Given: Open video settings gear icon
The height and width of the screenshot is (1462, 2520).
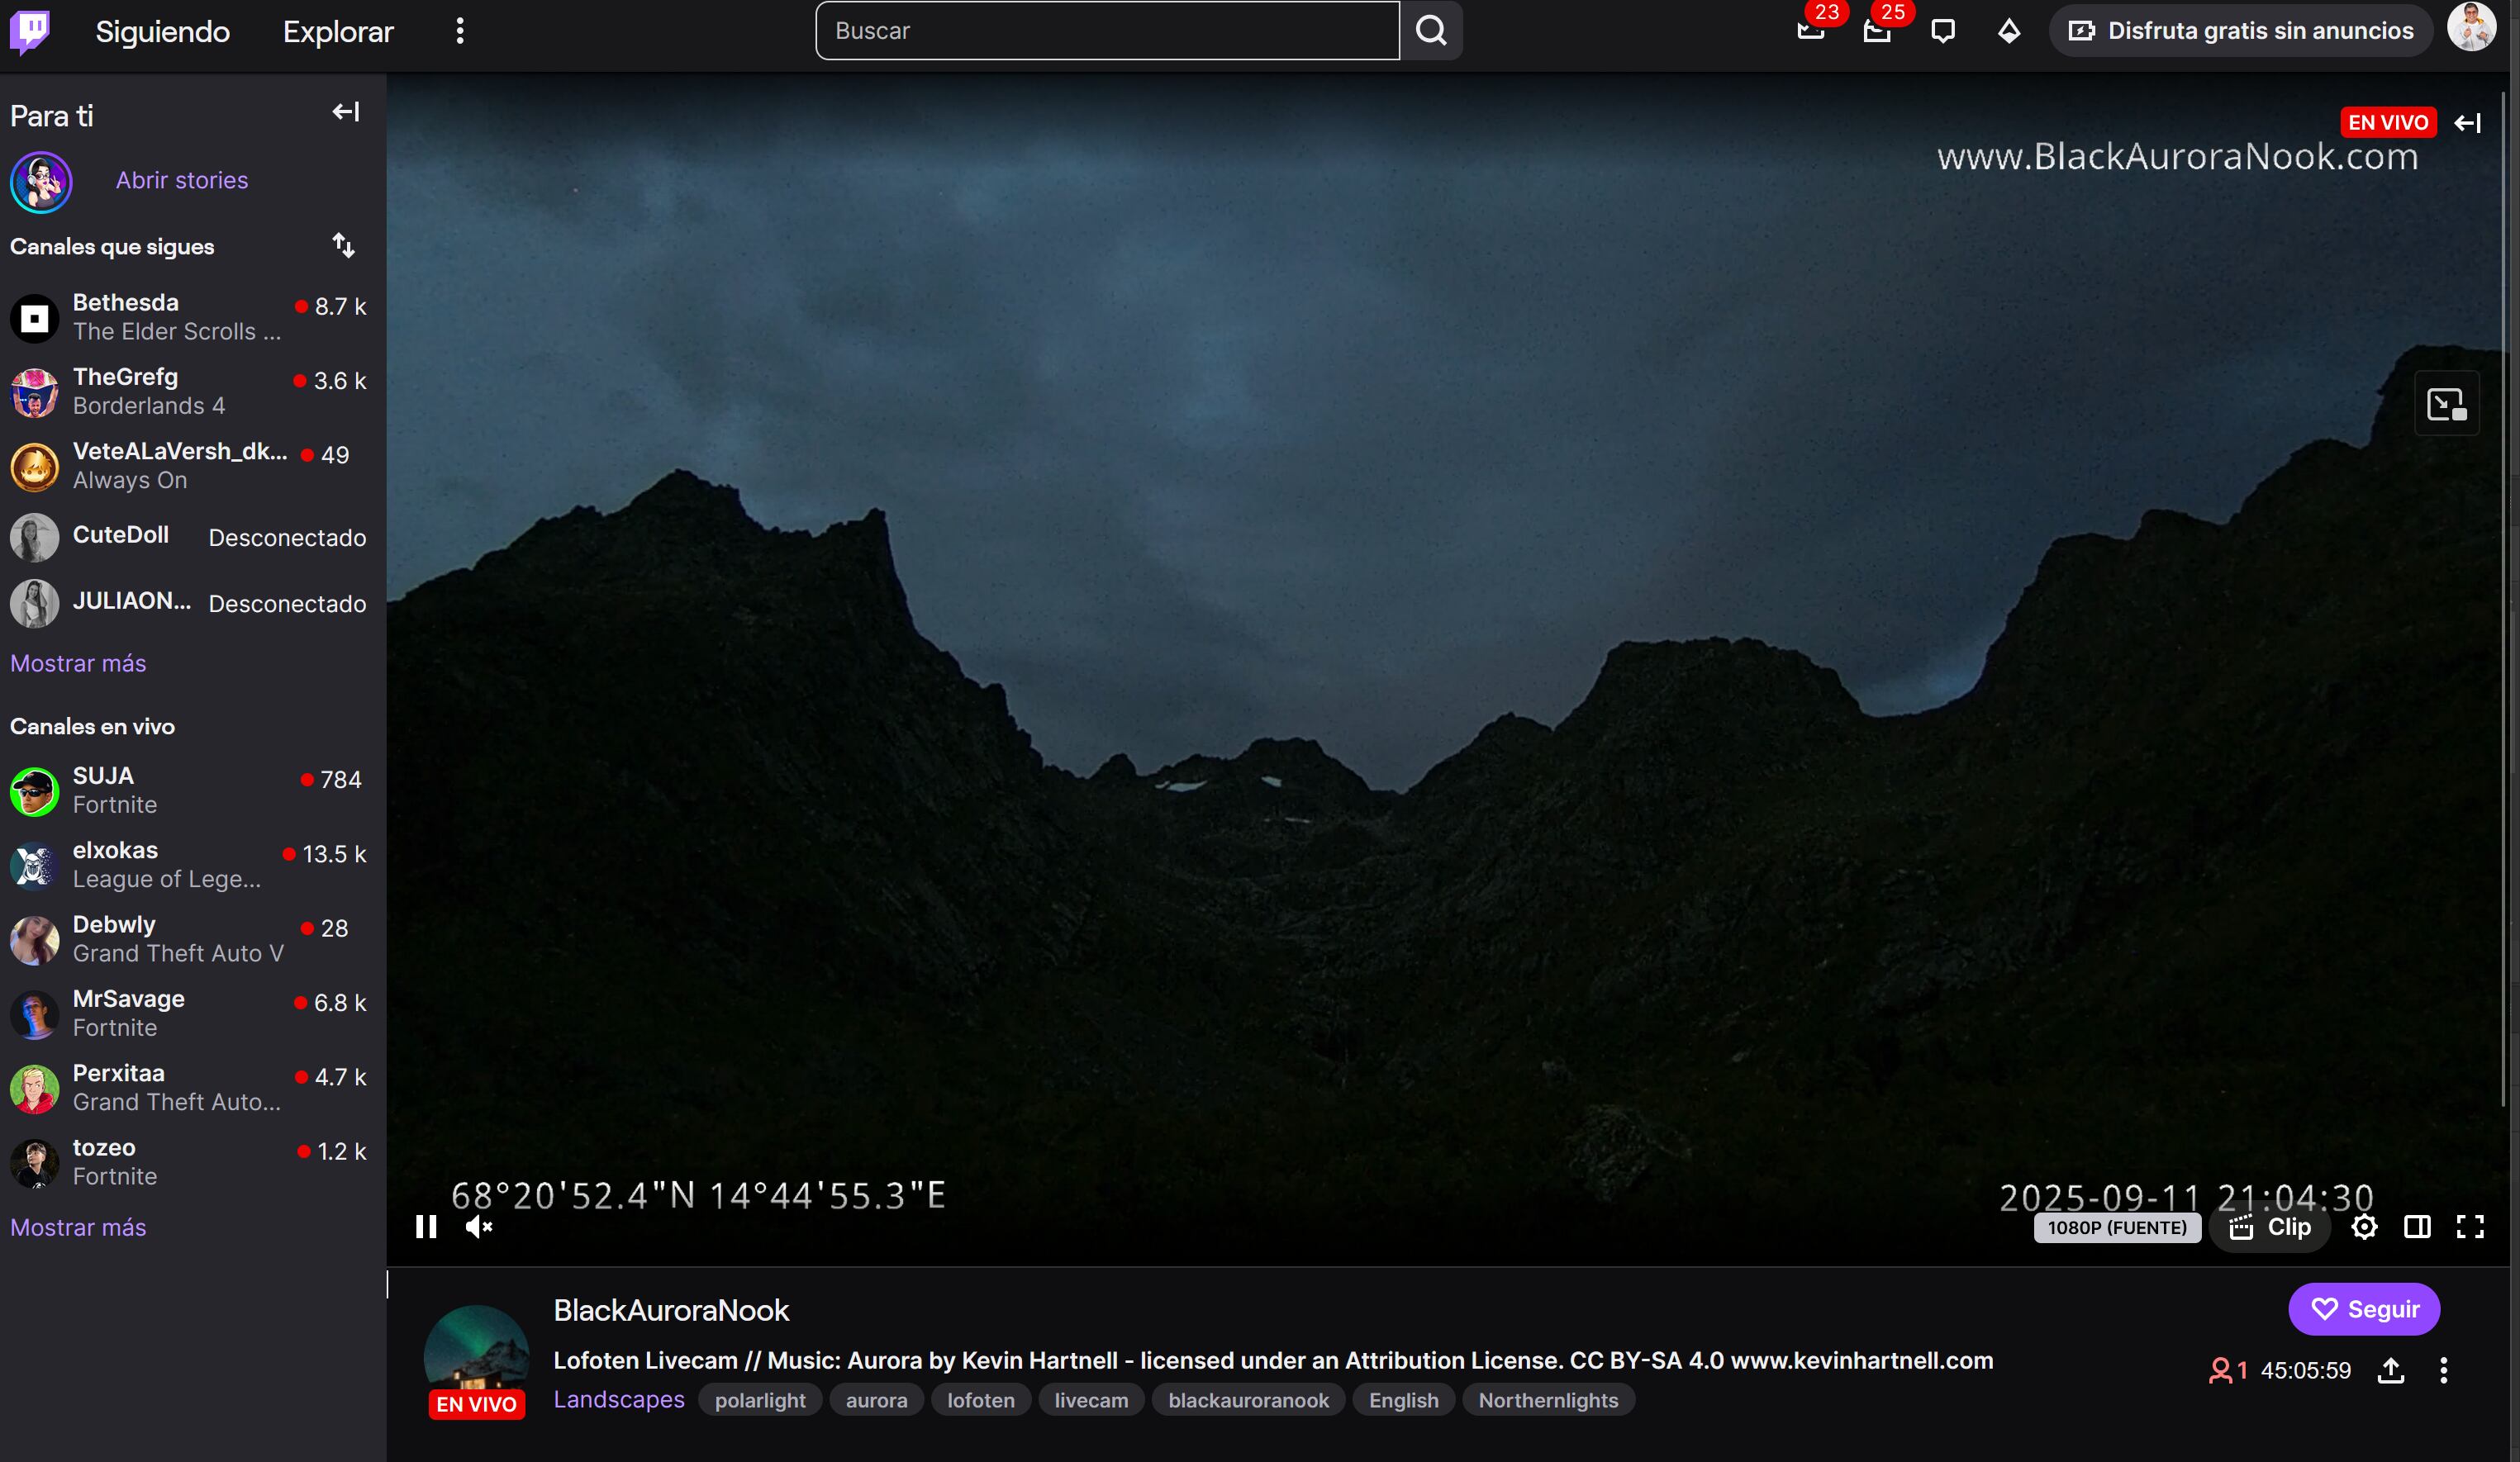Looking at the screenshot, I should click(x=2364, y=1227).
